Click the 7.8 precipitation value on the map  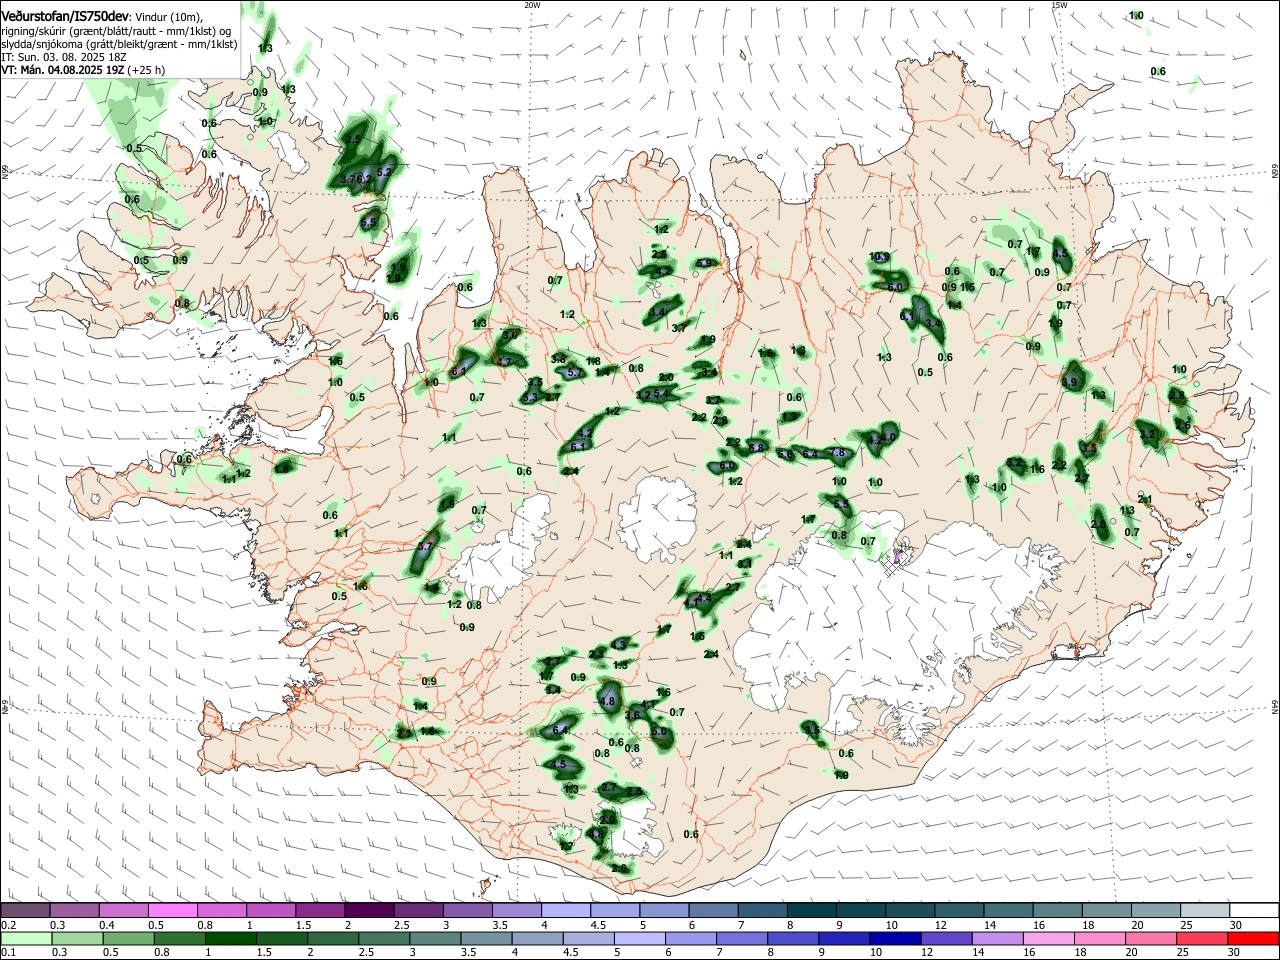point(839,453)
